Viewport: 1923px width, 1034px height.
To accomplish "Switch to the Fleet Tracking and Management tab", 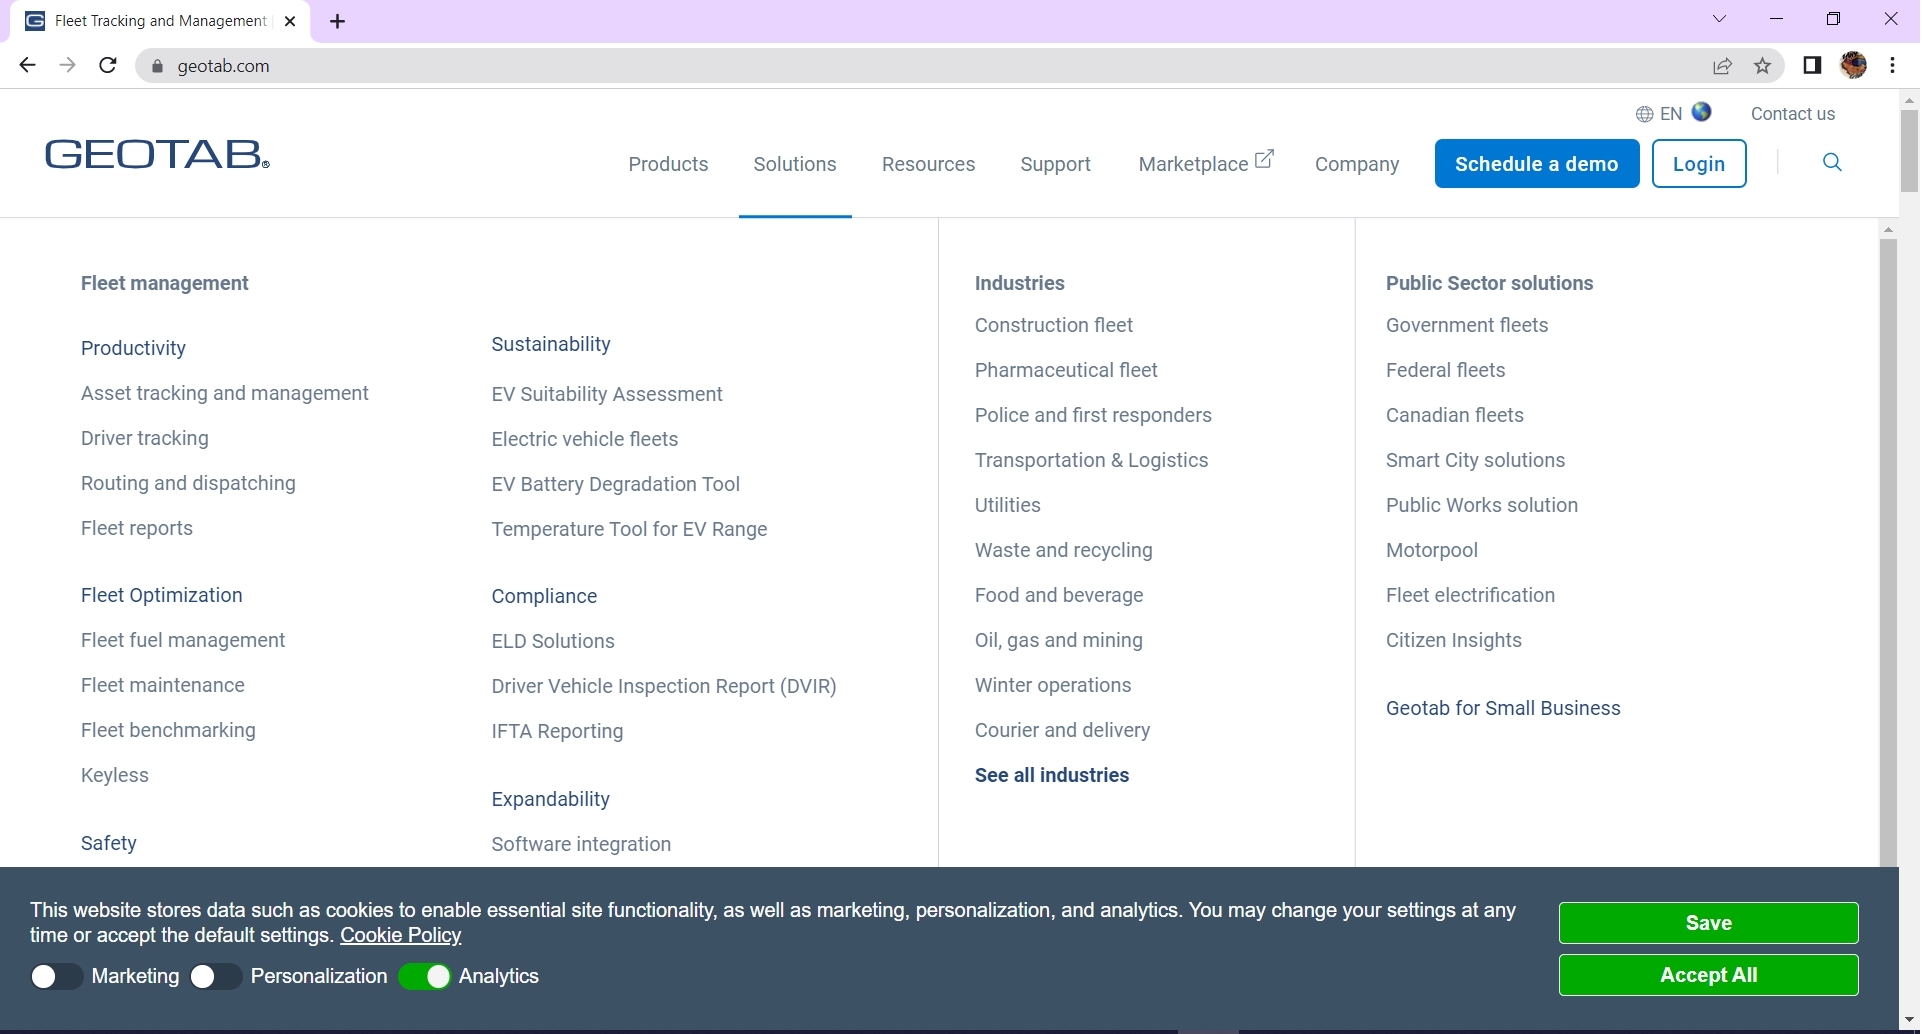I will tap(150, 20).
